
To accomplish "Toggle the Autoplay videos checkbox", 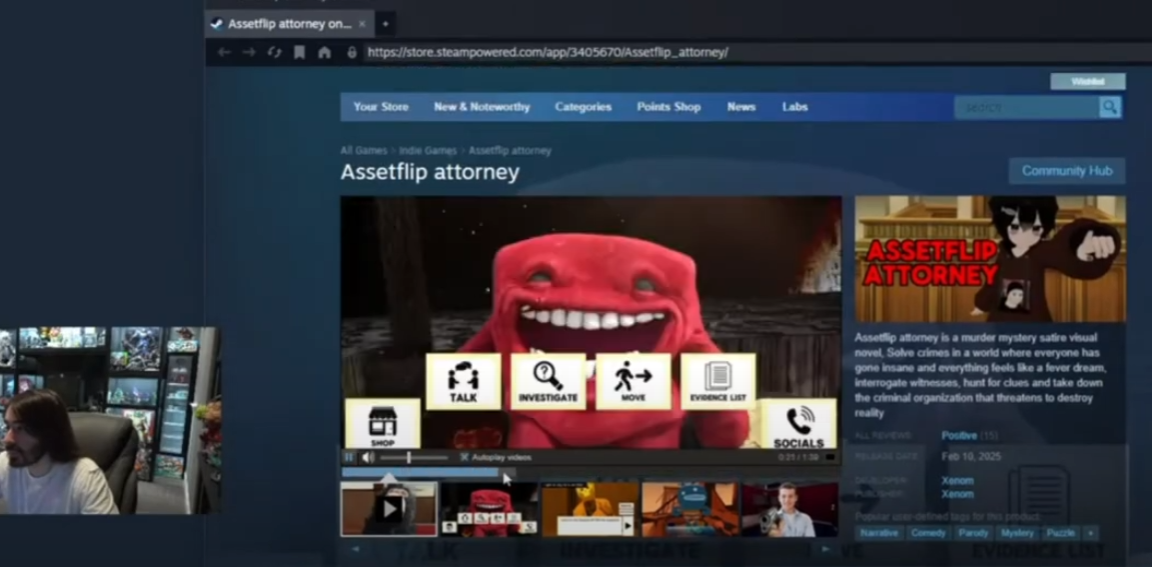I will (x=464, y=458).
